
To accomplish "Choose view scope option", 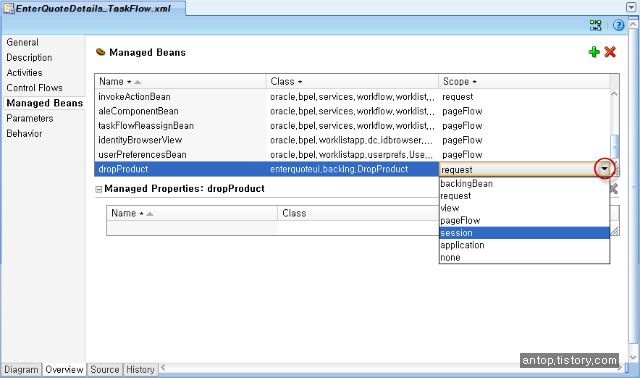I will tap(524, 208).
